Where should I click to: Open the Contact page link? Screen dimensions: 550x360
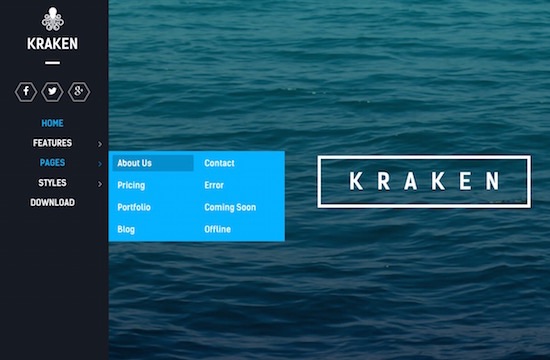point(219,163)
